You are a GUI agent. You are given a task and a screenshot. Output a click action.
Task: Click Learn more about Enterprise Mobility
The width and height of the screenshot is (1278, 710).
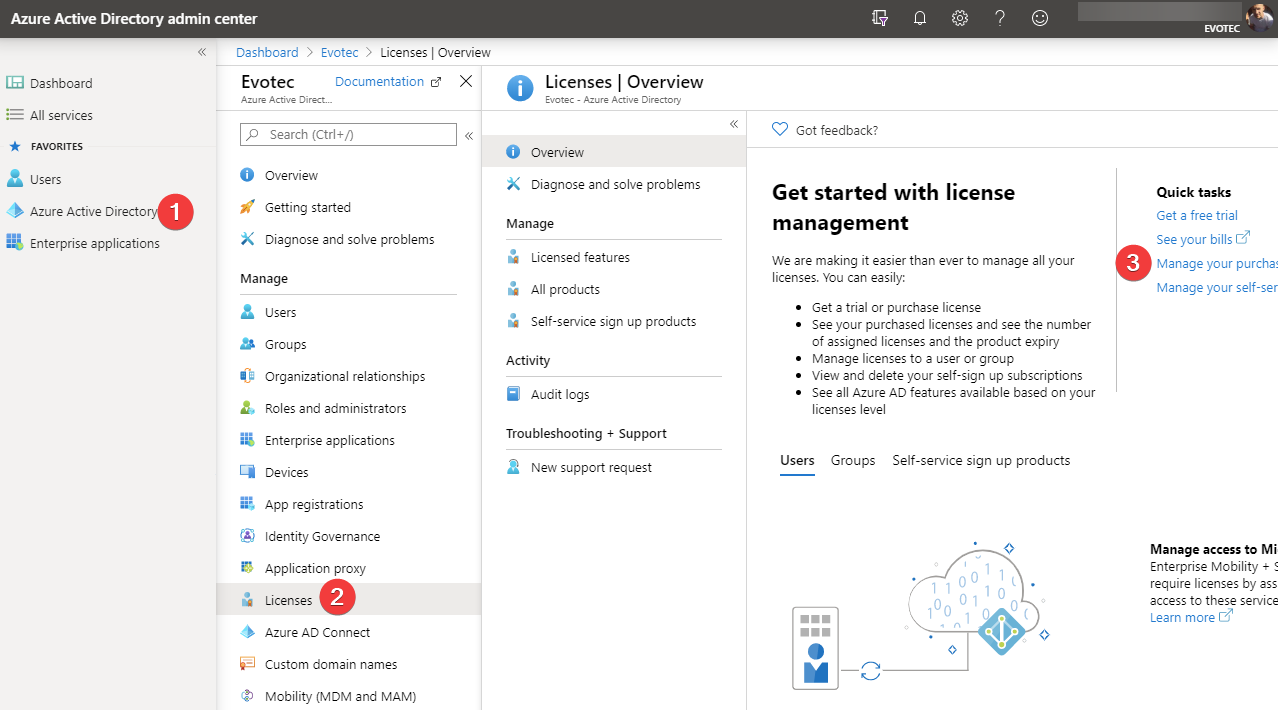(1183, 617)
